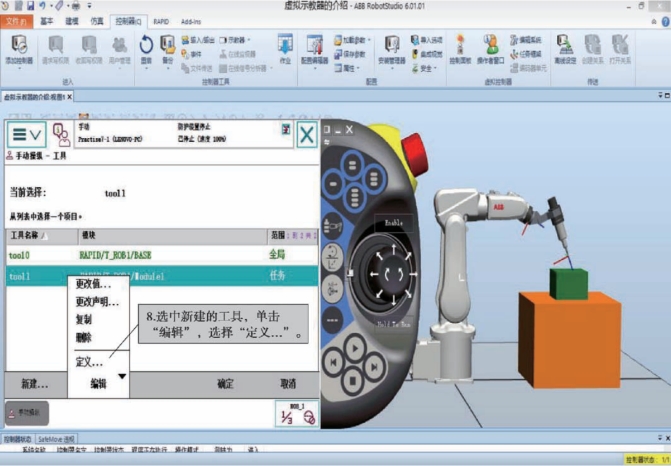Open the Configuration Editor (配置编辑器)
Viewport: 671px width, 466px height.
(315, 49)
